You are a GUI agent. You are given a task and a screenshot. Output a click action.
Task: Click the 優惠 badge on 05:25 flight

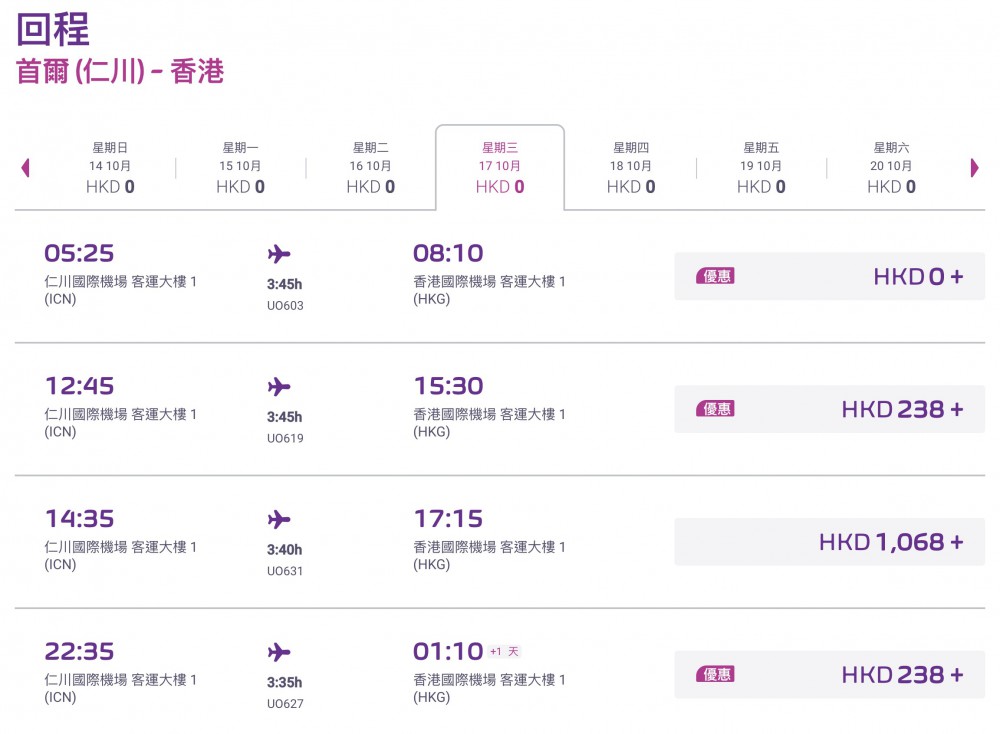(x=715, y=276)
